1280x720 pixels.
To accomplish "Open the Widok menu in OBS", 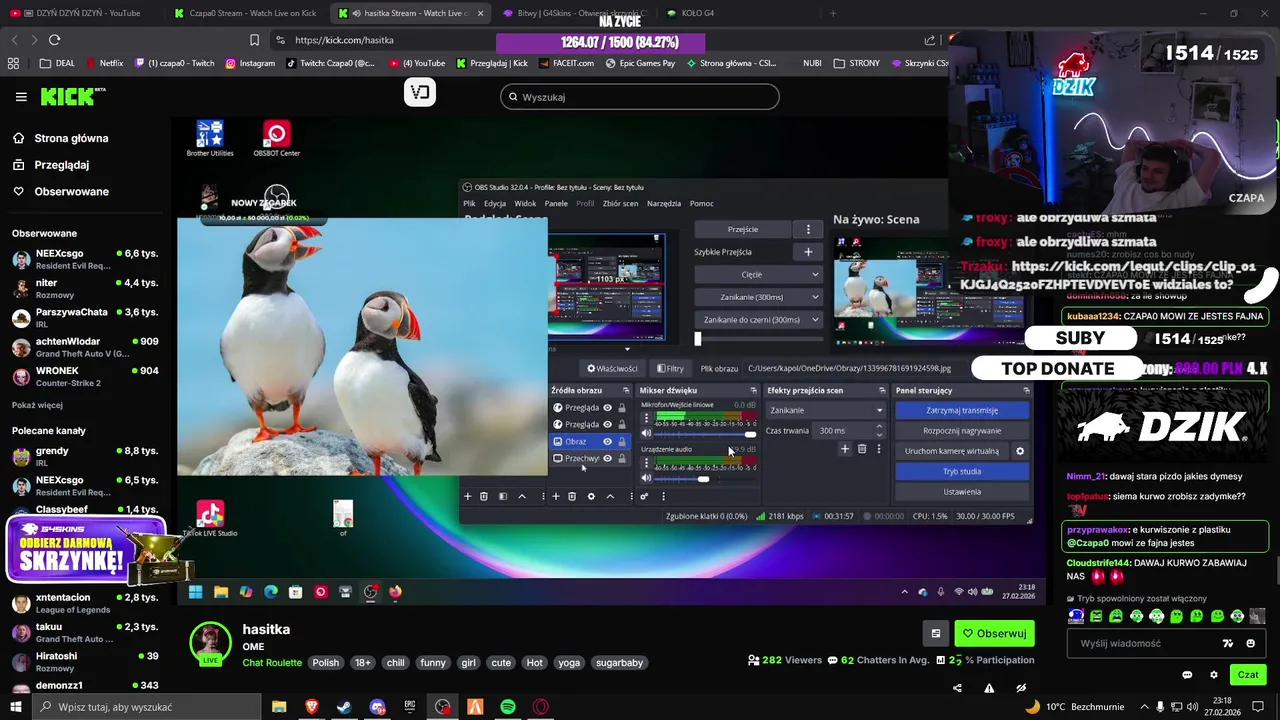I will tap(525, 203).
